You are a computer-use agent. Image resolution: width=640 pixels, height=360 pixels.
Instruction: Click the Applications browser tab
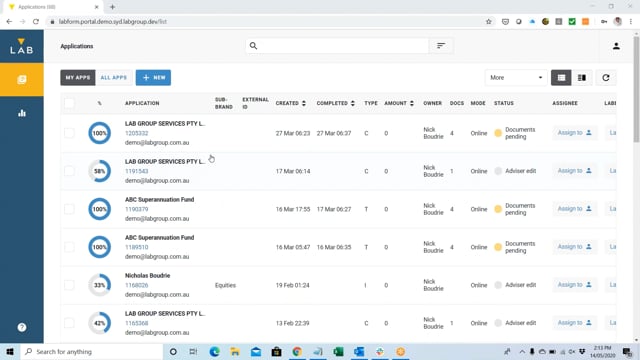coord(53,7)
